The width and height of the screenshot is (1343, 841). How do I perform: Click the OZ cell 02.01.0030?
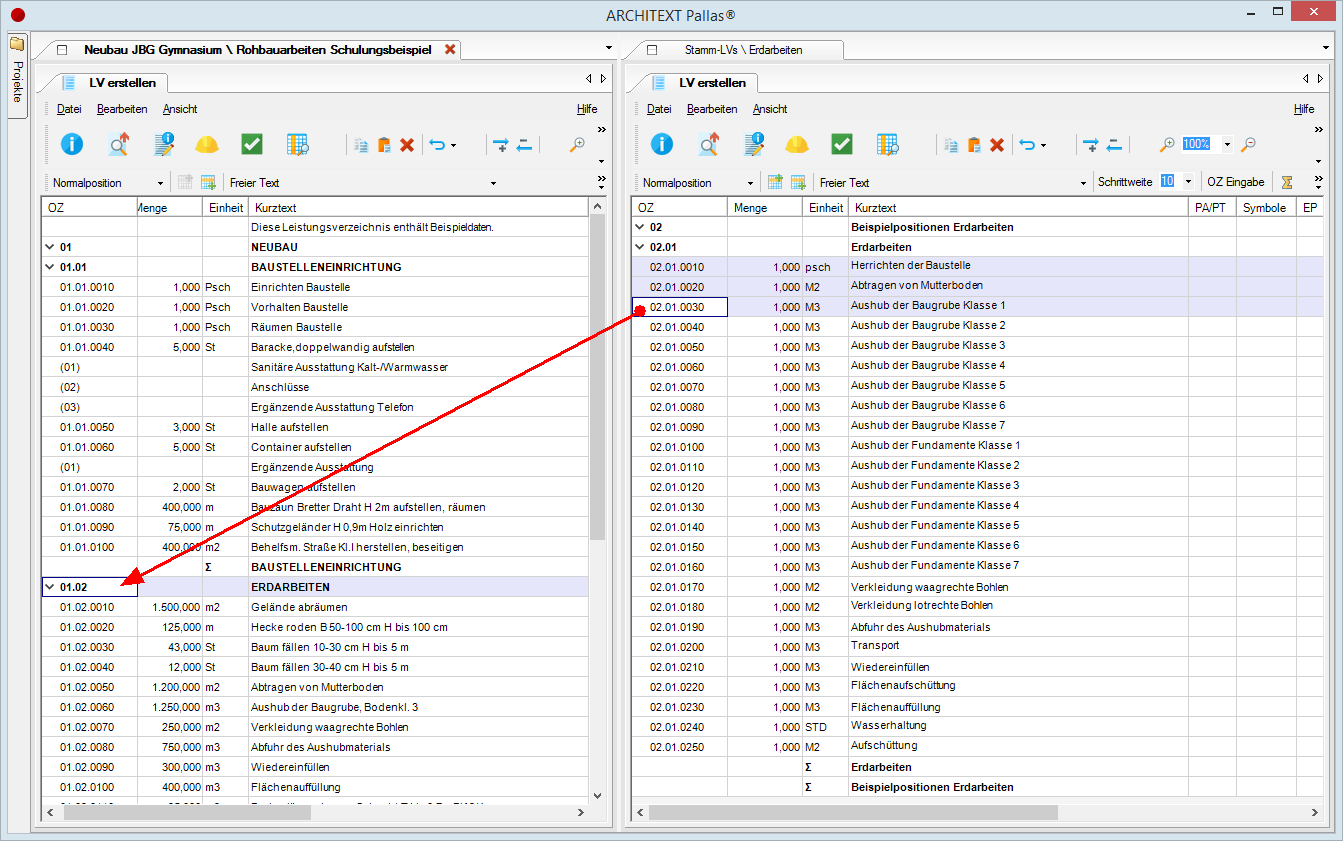click(680, 307)
